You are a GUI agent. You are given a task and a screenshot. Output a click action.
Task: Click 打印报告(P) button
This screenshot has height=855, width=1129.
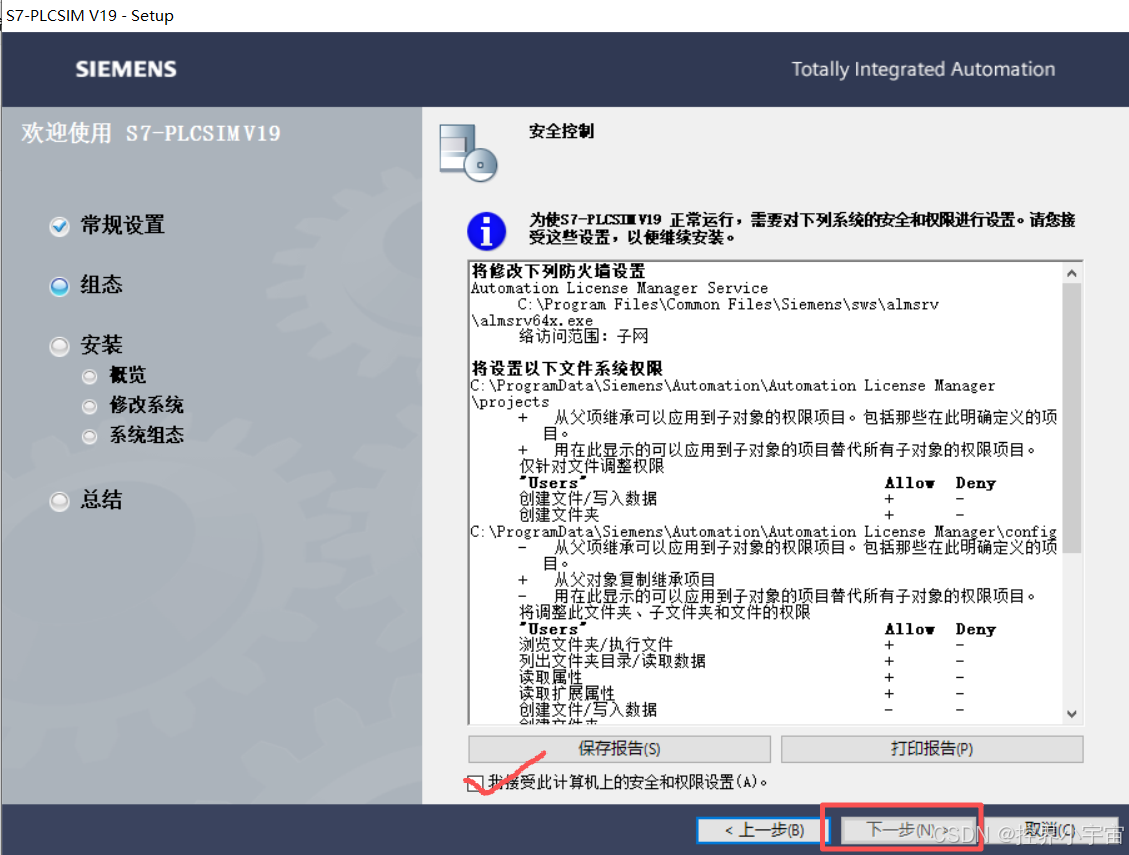932,748
